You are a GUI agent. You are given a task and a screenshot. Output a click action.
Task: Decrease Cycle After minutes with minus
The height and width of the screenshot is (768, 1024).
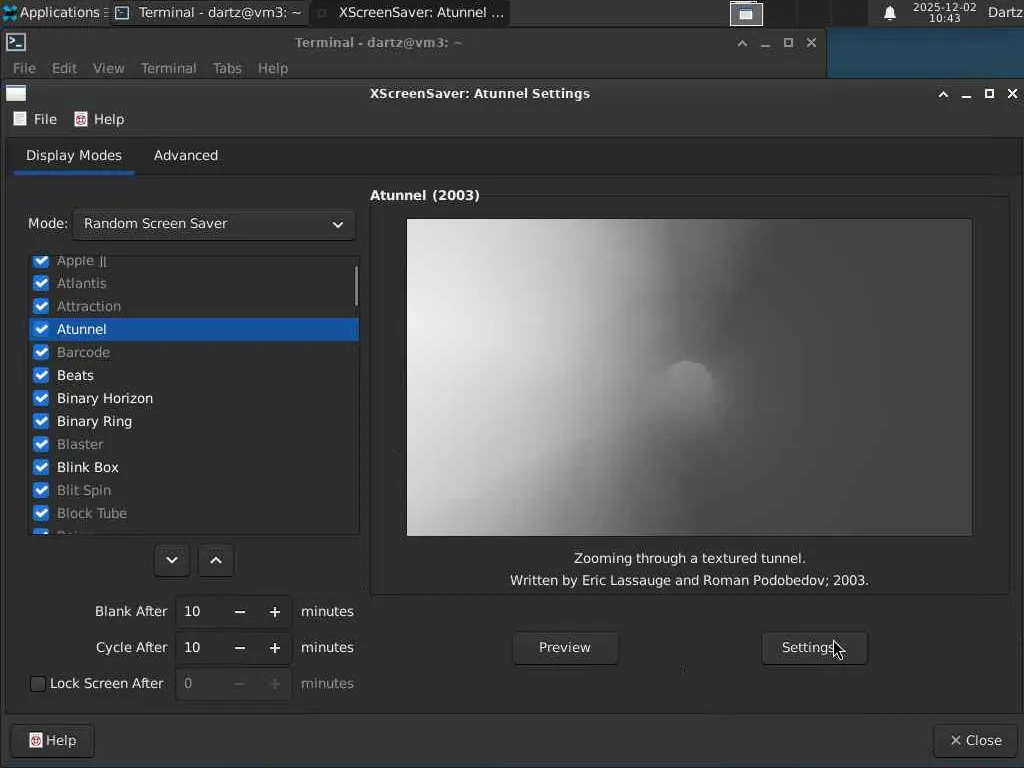pos(240,648)
